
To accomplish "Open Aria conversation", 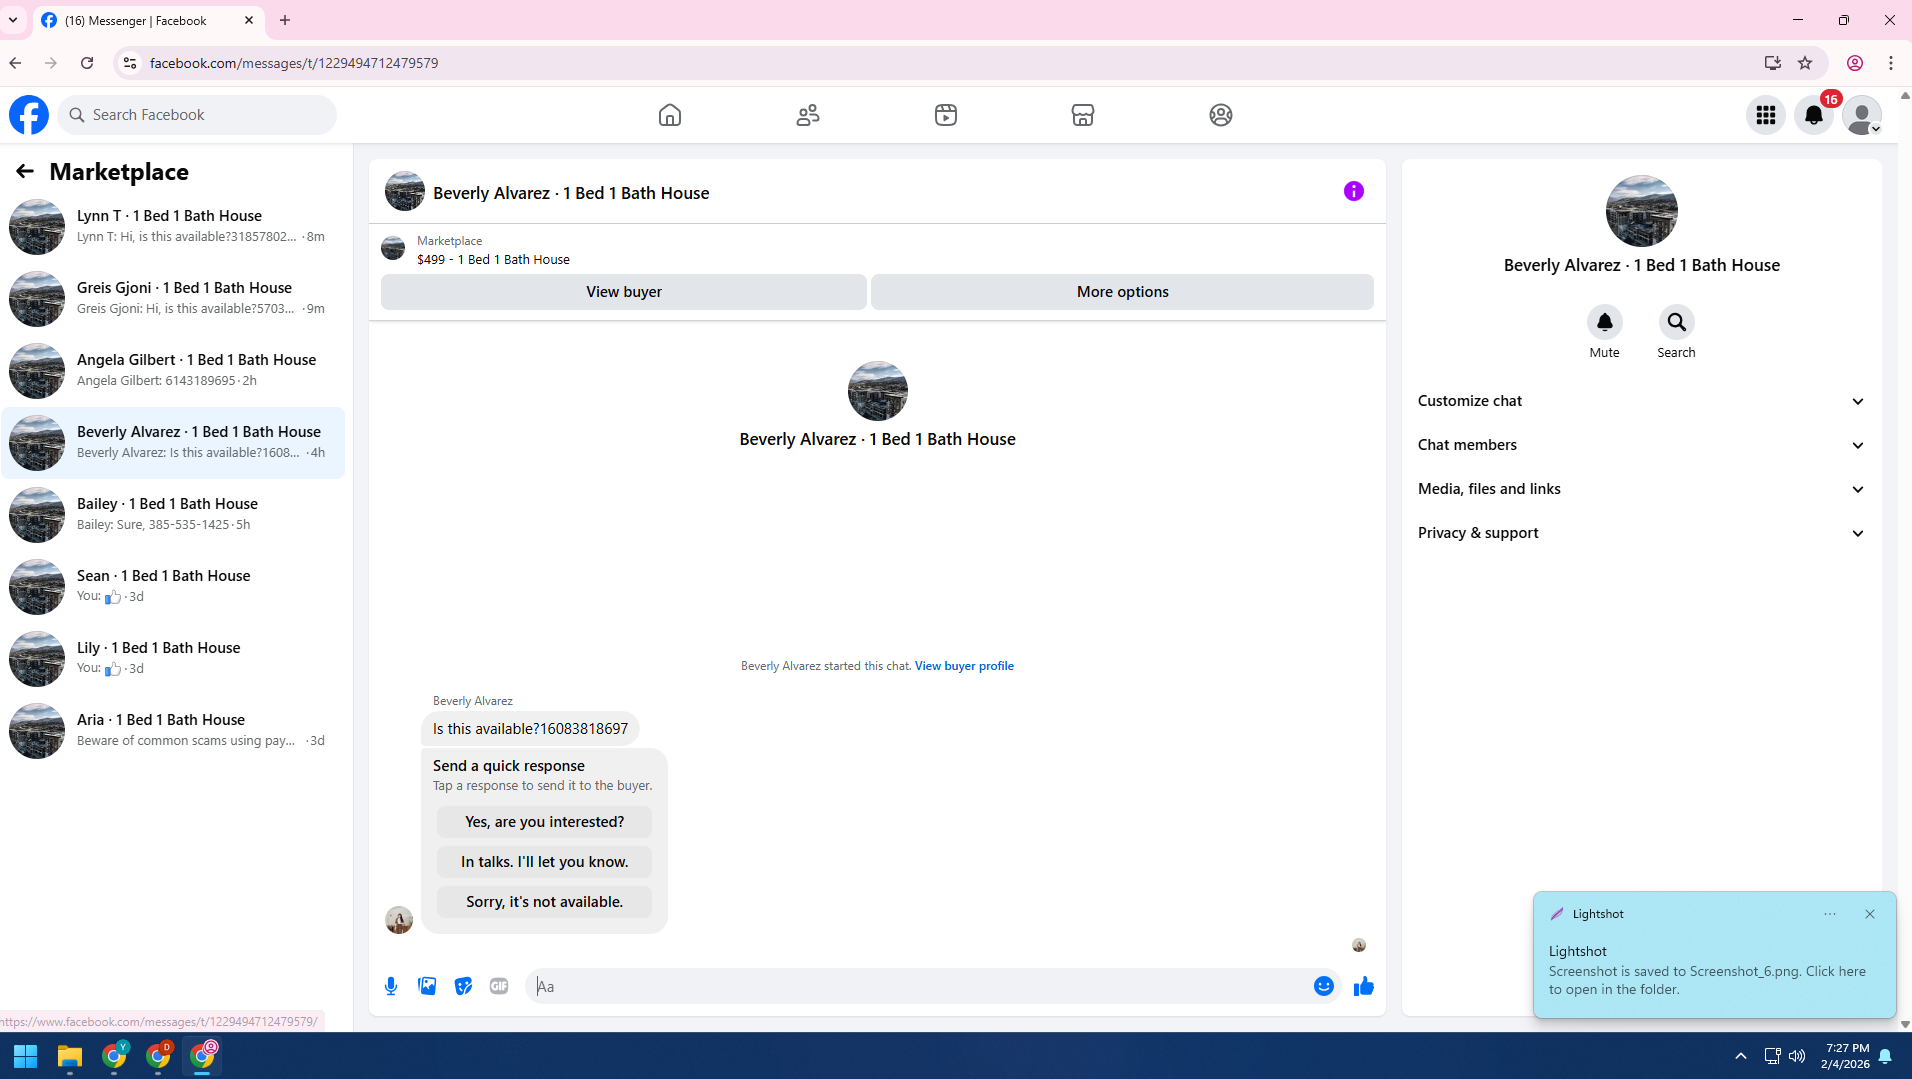I will tap(173, 731).
